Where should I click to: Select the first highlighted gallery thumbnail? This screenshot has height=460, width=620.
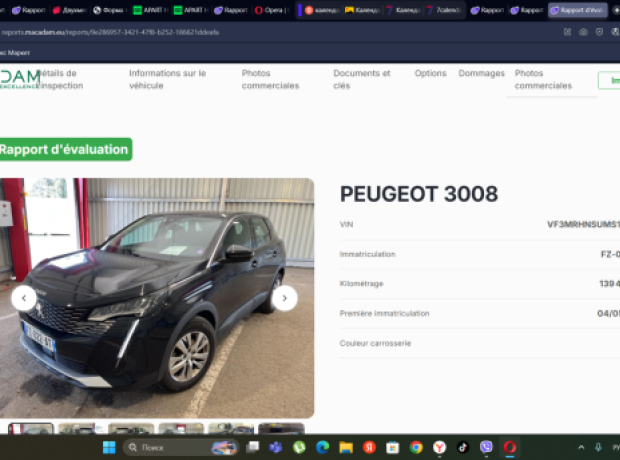pos(31,428)
